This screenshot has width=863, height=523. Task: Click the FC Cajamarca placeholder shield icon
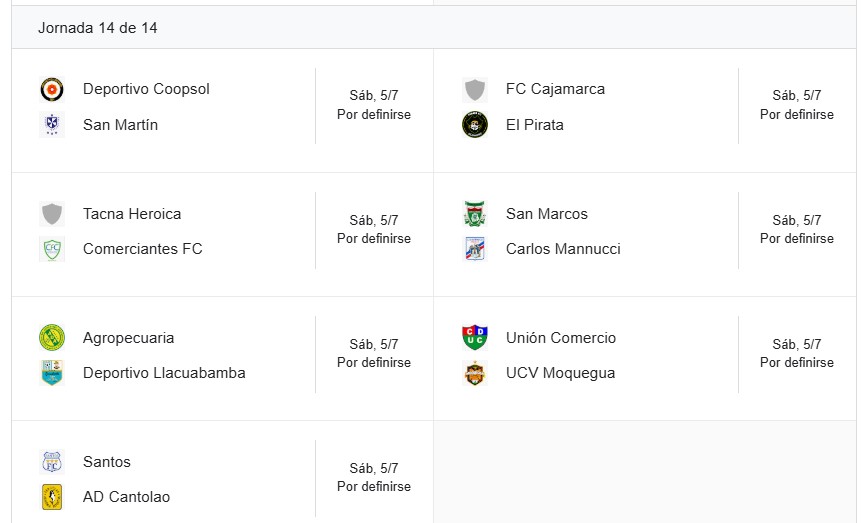475,89
